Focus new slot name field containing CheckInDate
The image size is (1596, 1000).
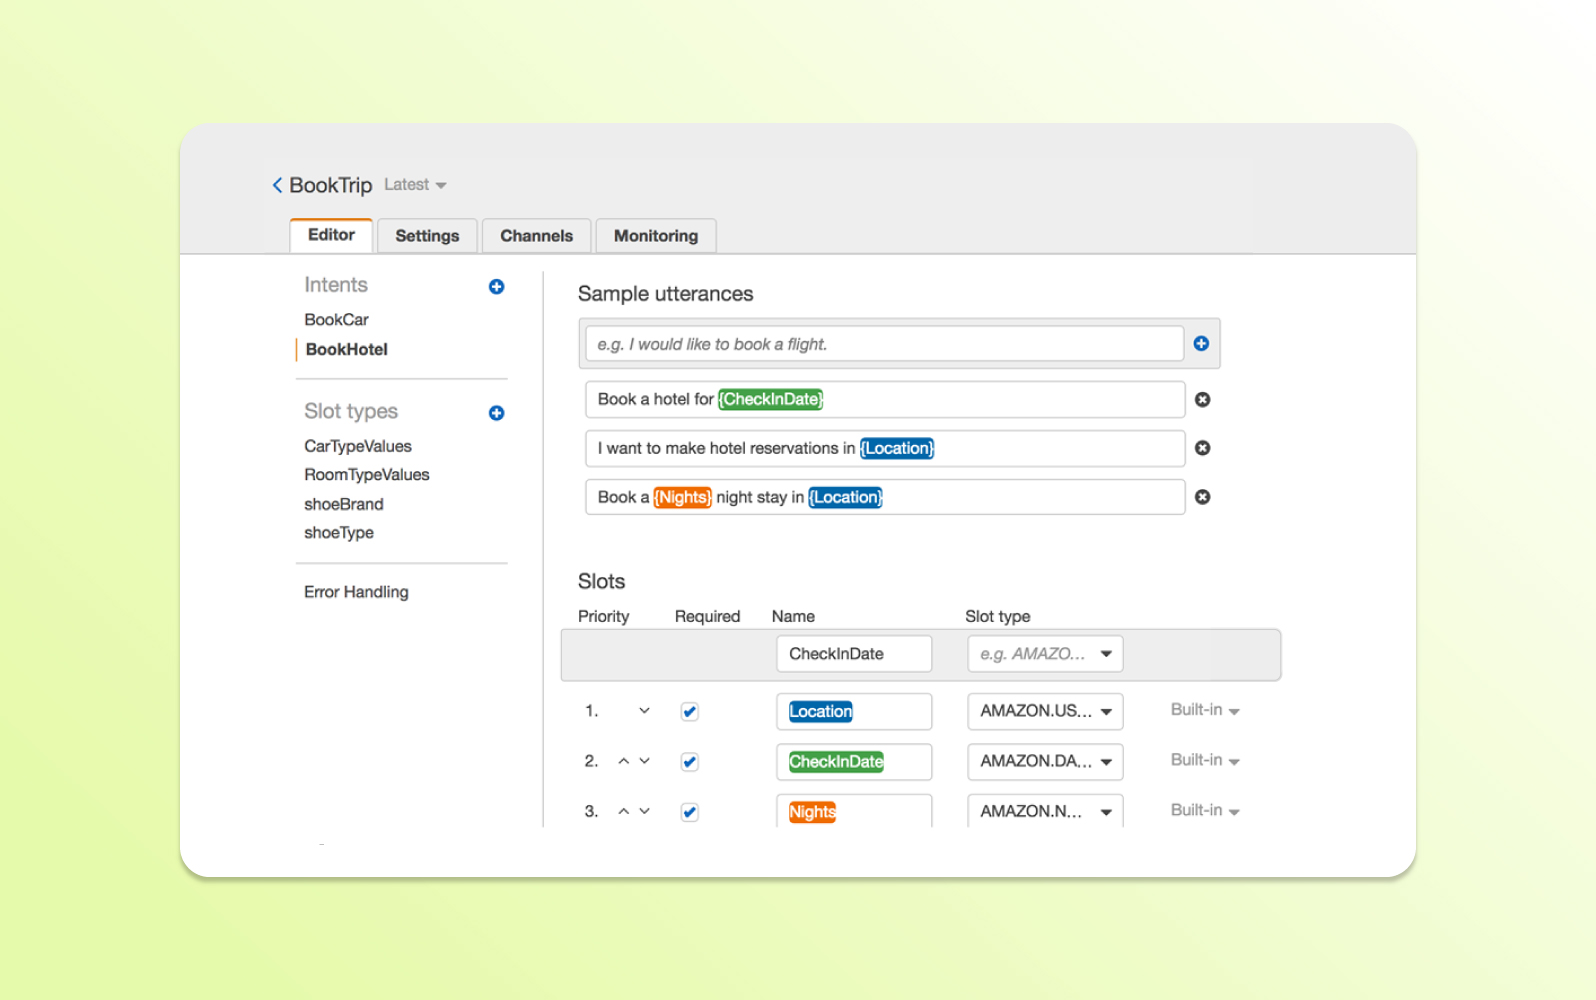coord(854,654)
